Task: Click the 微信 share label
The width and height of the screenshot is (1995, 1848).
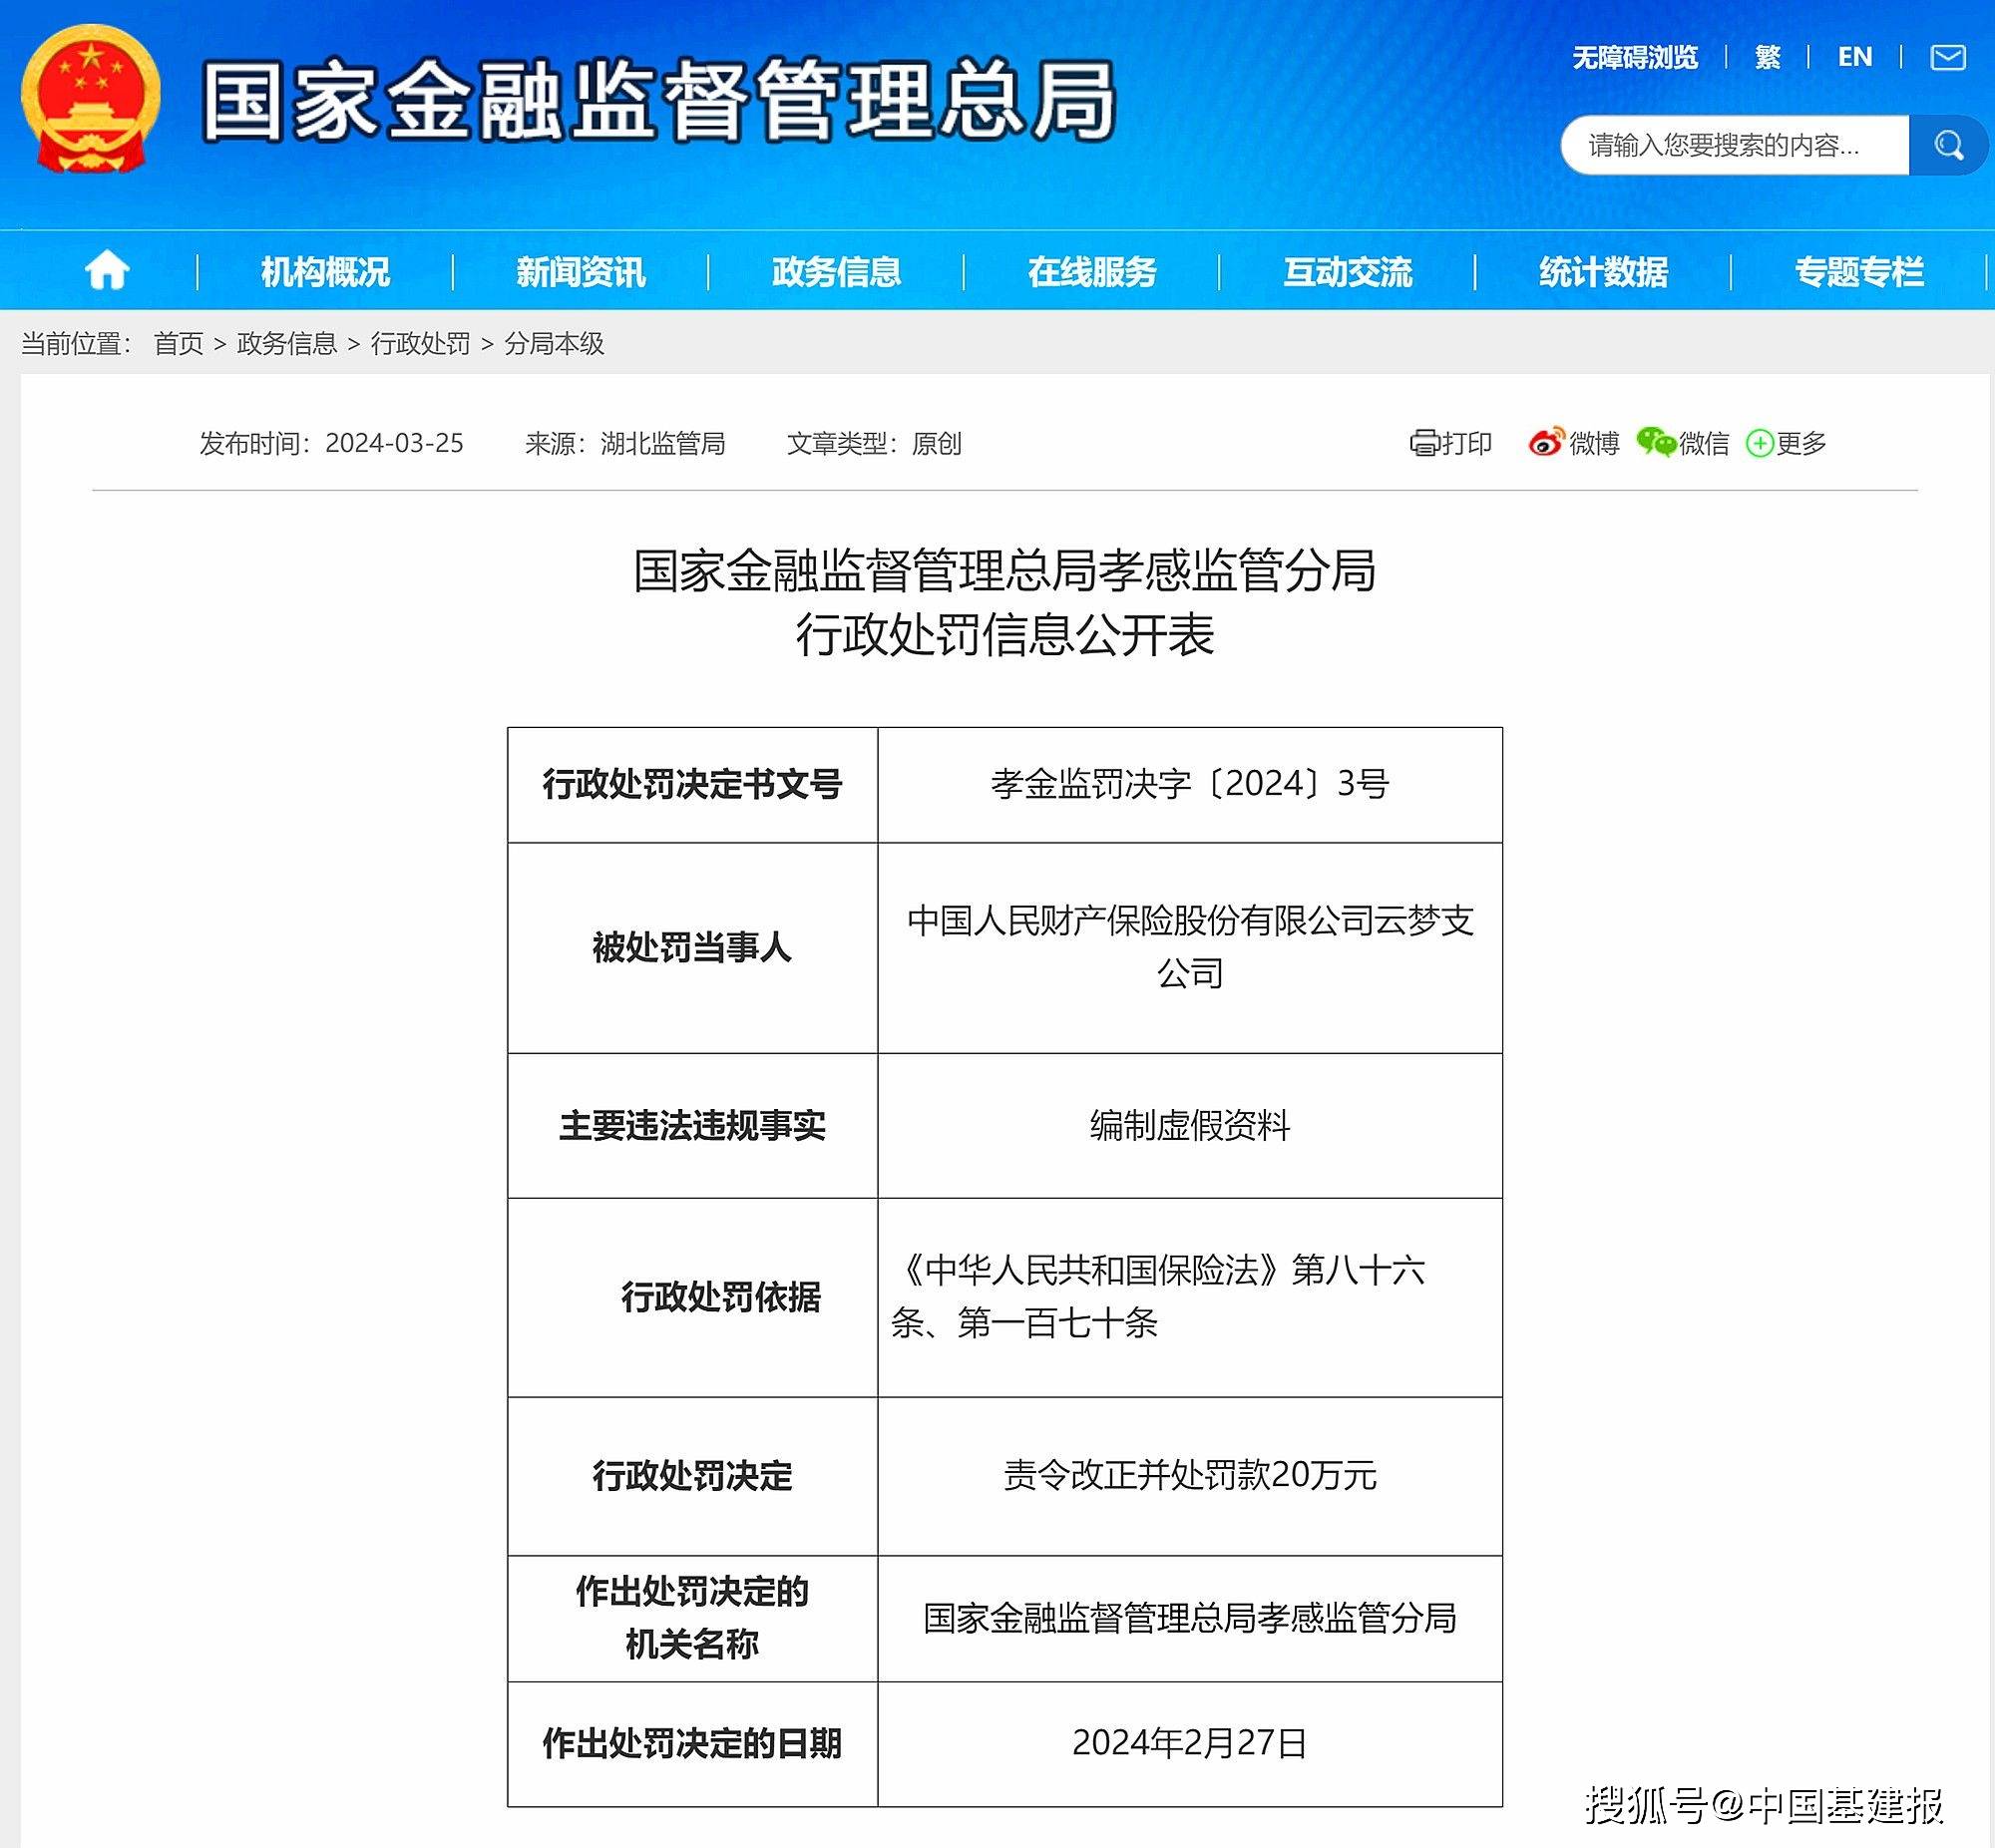Action: point(1704,443)
